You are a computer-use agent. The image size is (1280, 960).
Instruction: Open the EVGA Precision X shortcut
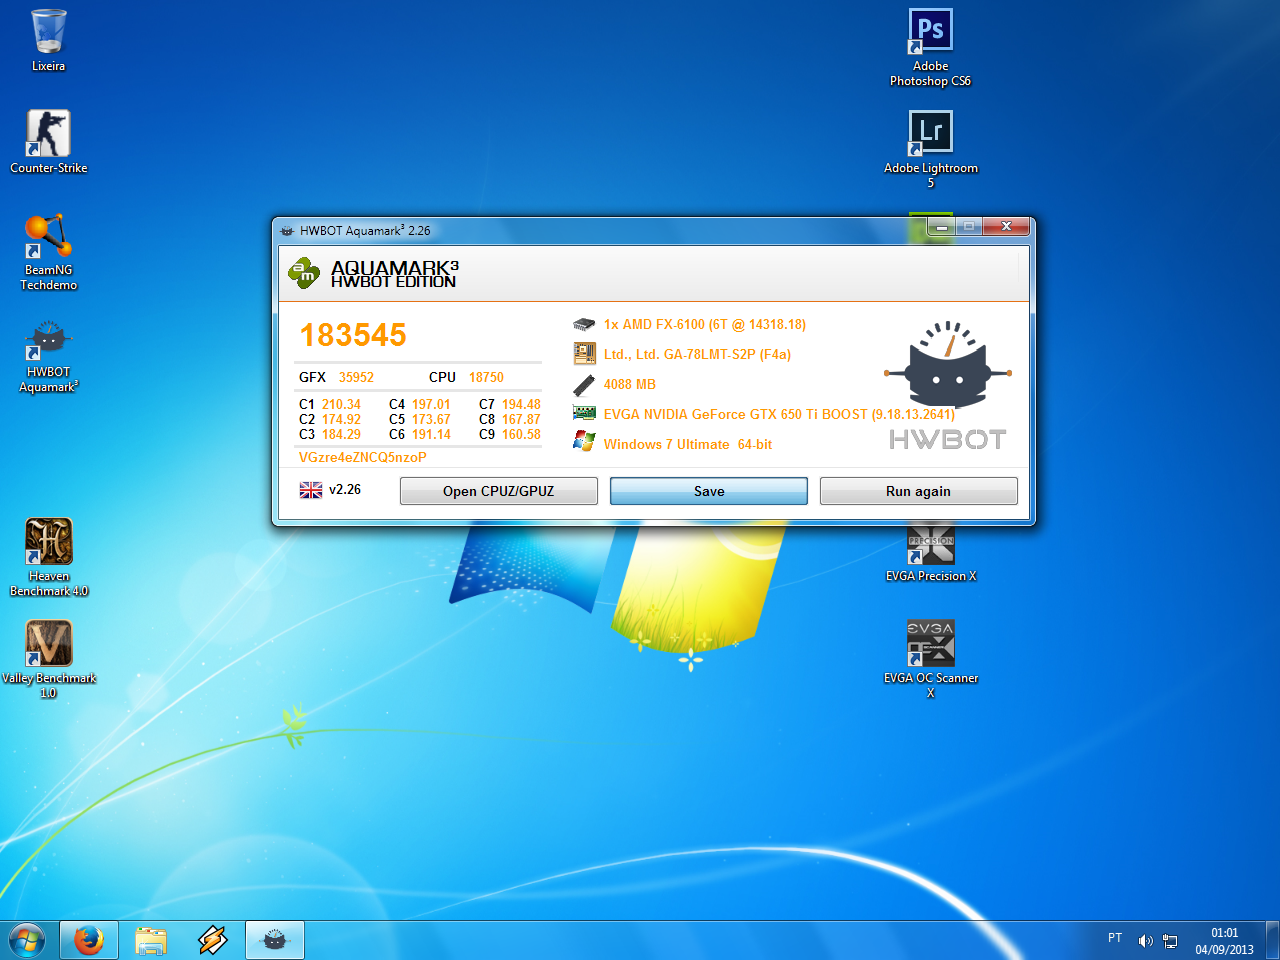930,553
